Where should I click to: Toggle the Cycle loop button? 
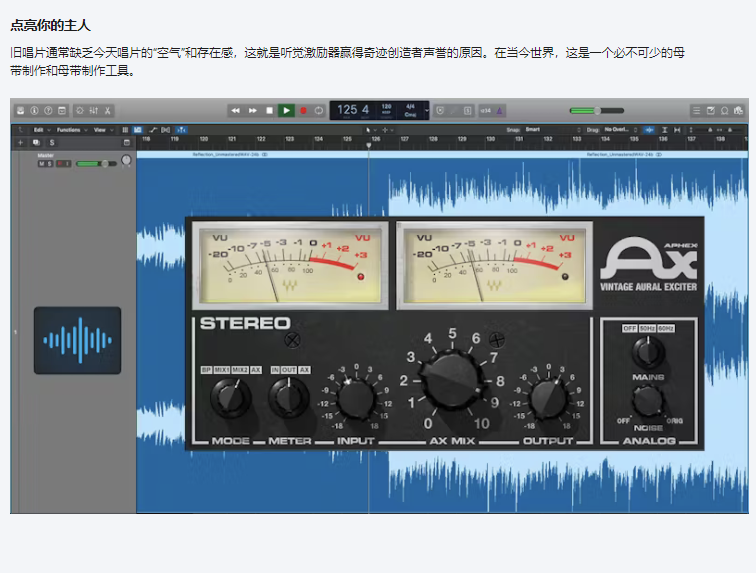point(319,110)
